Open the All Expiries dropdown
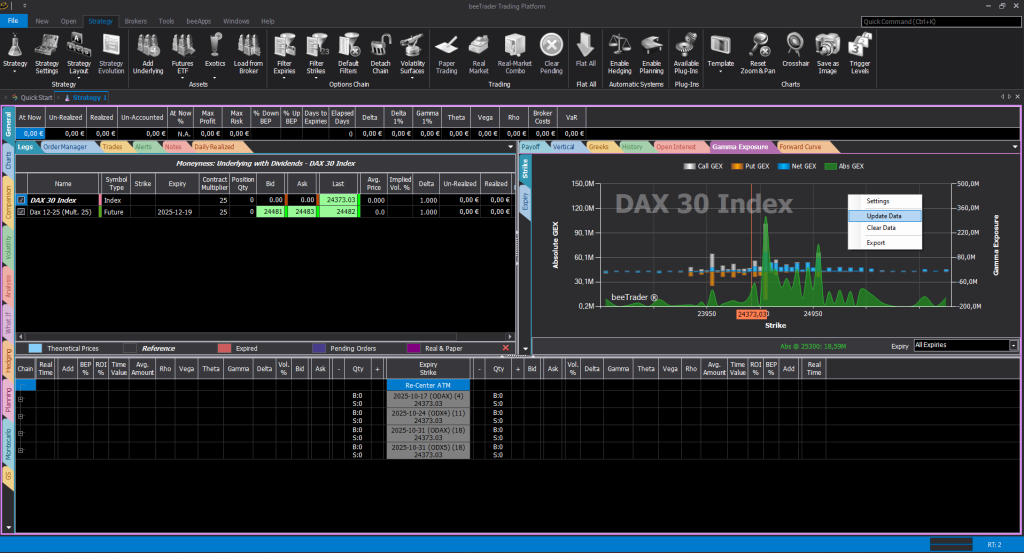This screenshot has height=553, width=1024. 966,345
